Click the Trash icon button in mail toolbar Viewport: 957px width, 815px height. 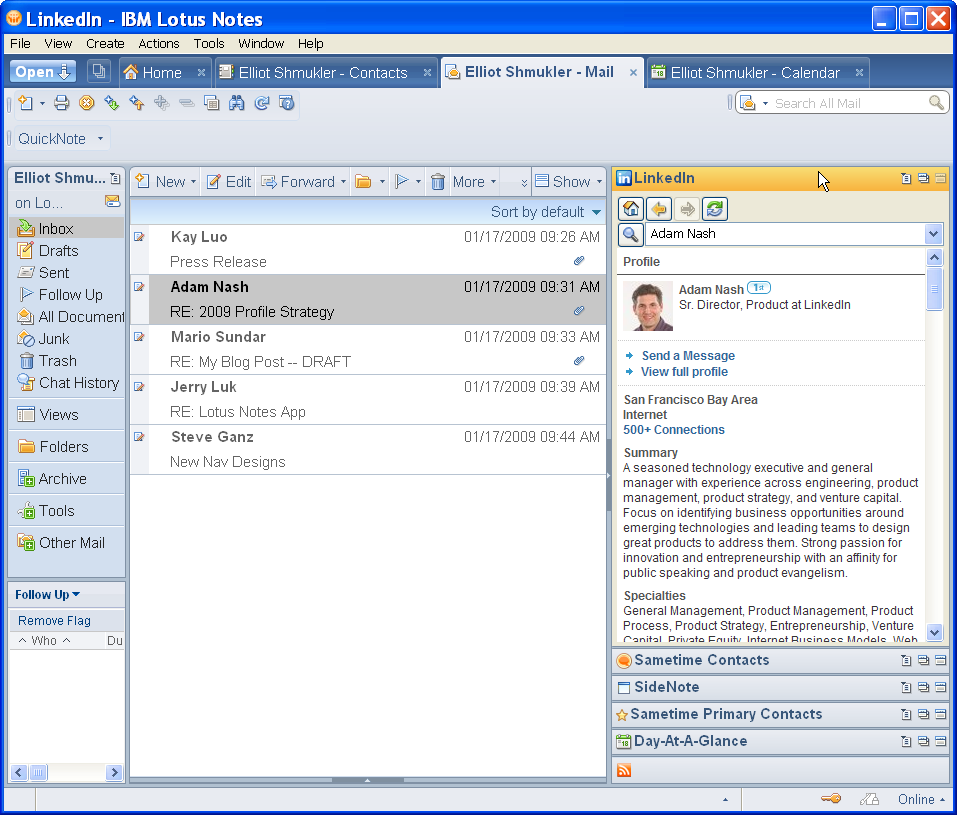click(x=438, y=182)
